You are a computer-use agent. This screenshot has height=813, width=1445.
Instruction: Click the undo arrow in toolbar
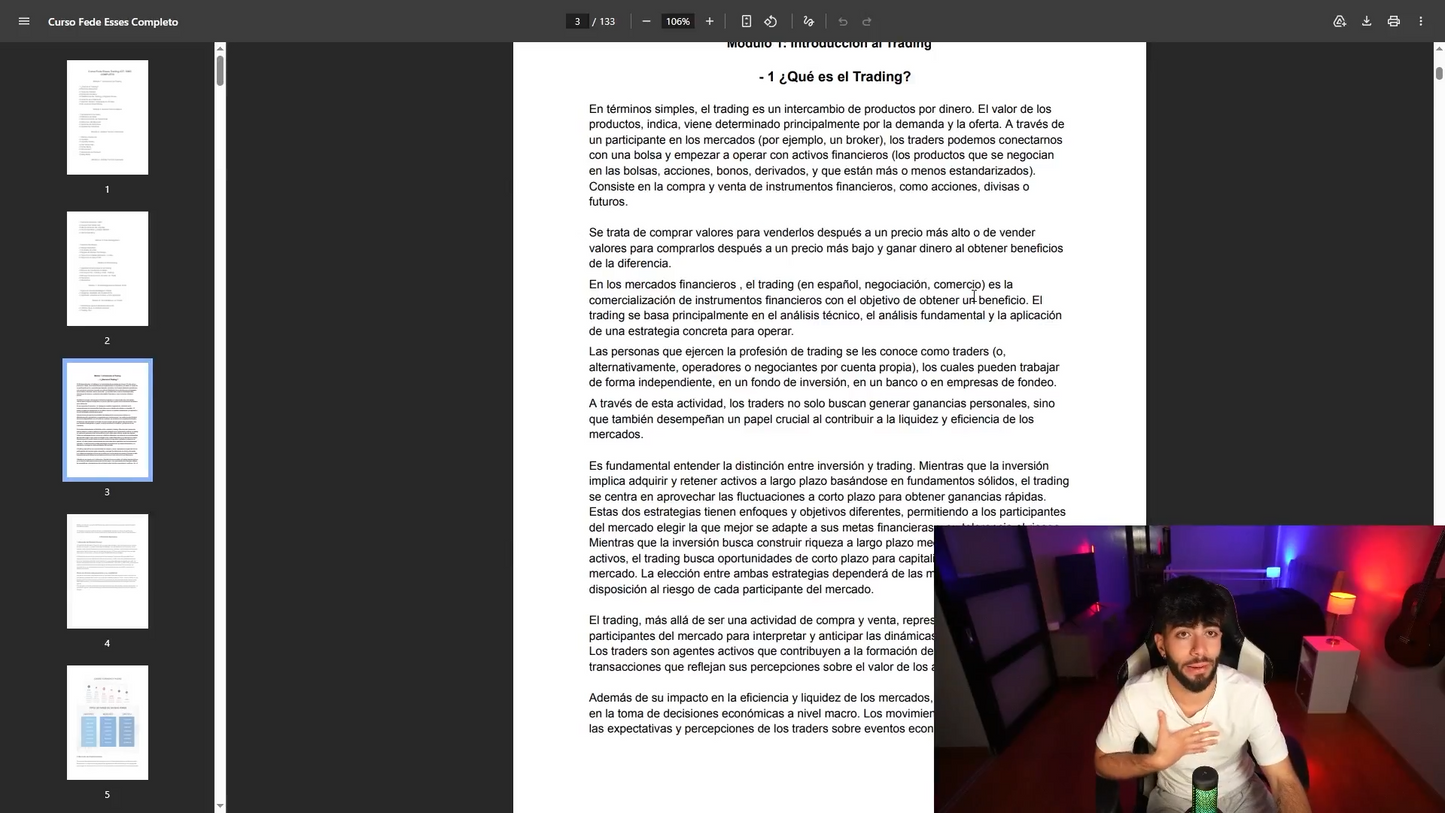click(x=842, y=21)
